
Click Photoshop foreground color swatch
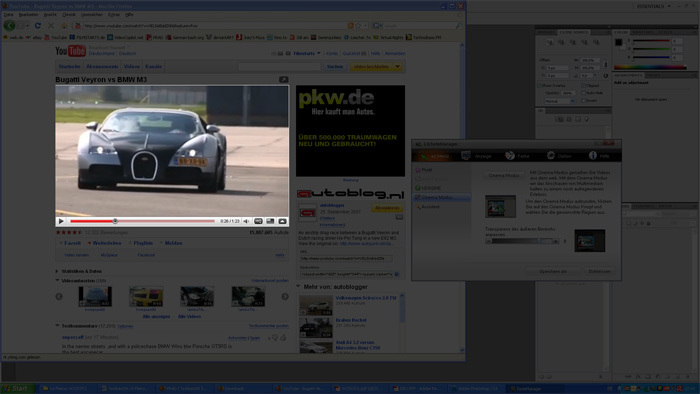[618, 42]
